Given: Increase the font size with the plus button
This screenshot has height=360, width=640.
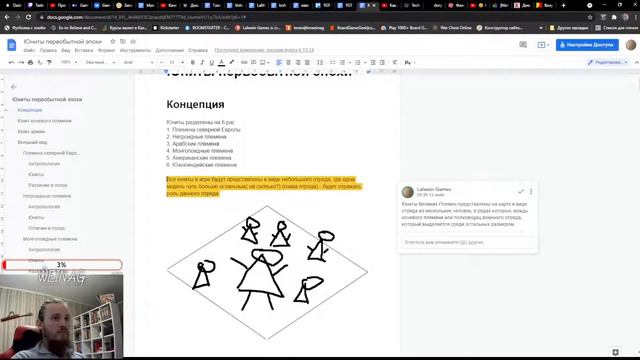Looking at the screenshot, I should [x=182, y=62].
